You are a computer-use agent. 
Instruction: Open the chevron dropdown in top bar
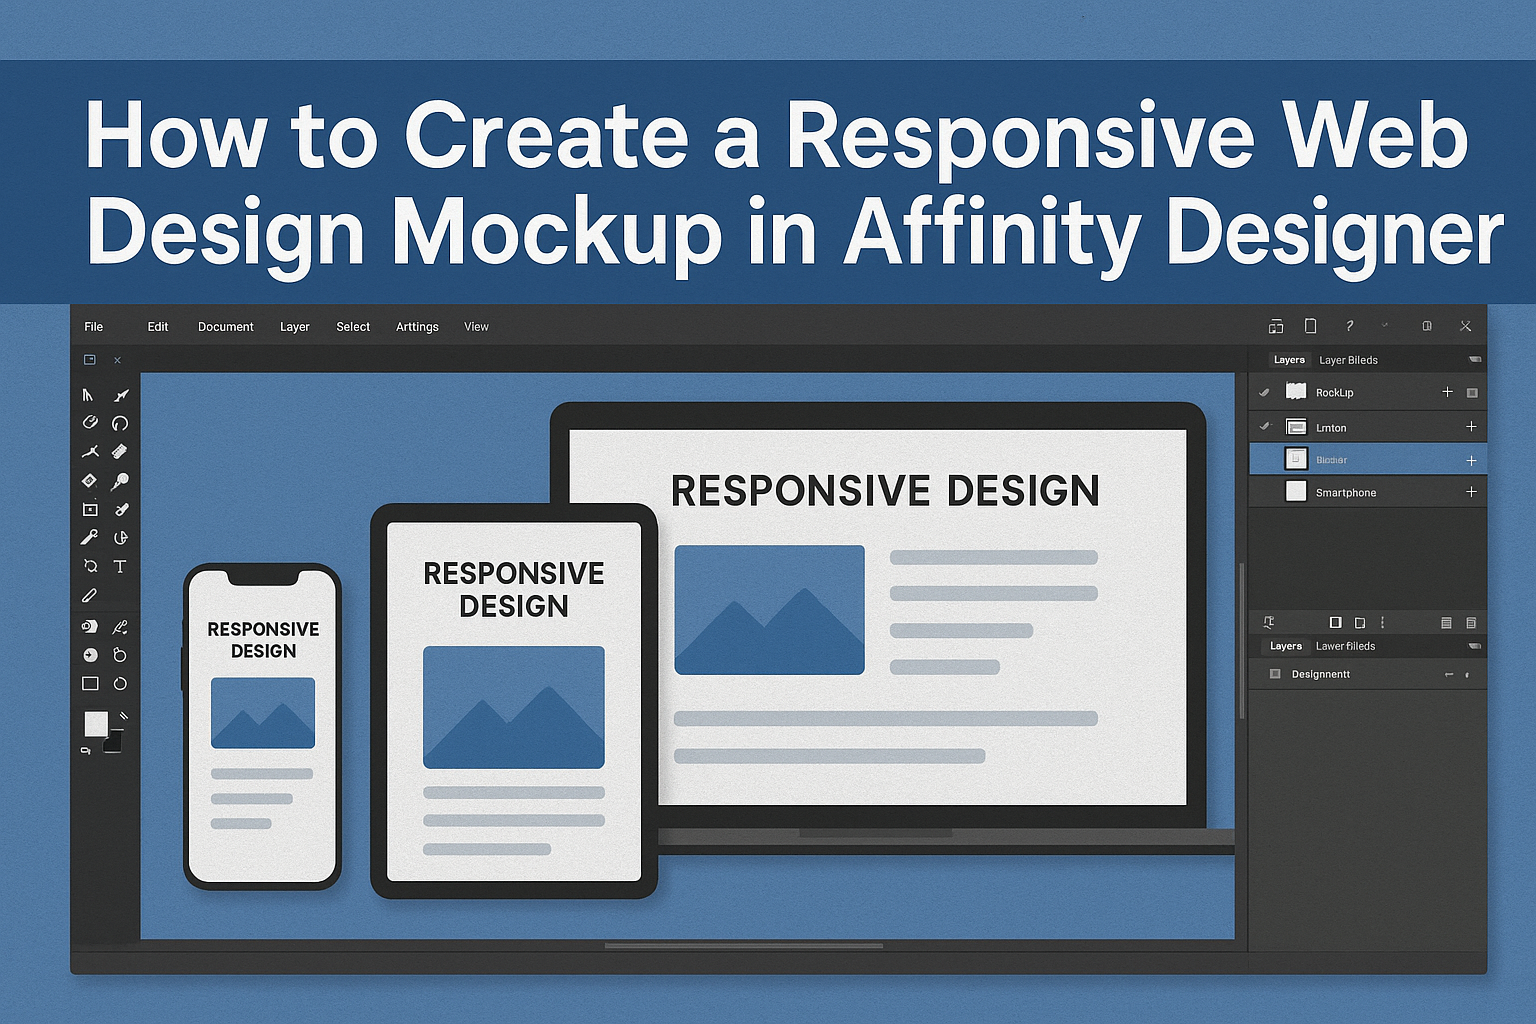tap(1385, 325)
